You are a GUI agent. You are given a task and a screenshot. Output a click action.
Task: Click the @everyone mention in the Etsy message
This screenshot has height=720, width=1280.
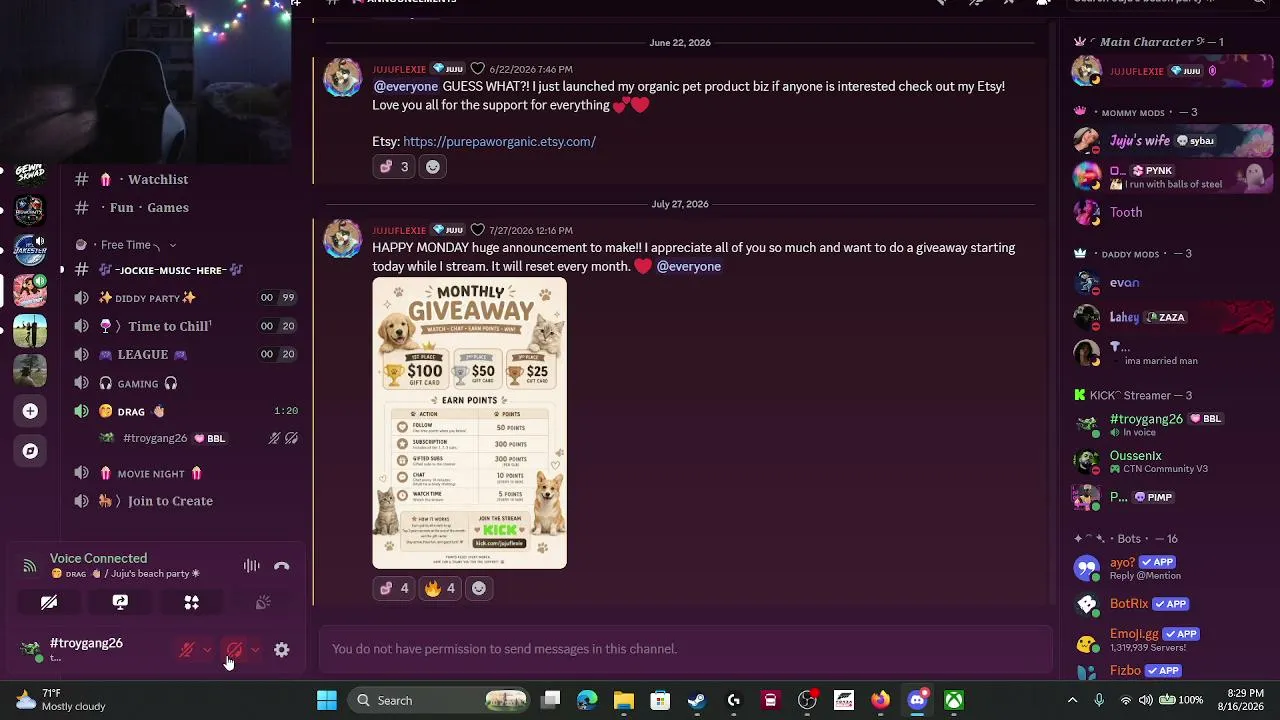[406, 86]
